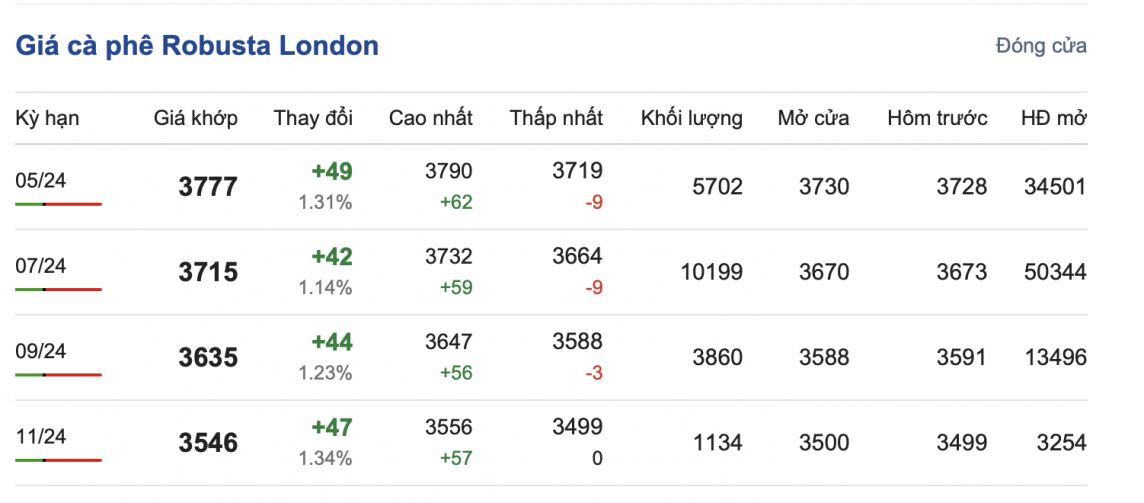The height and width of the screenshot is (503, 1144).
Task: Click the price range bar under 05/24
Action: tap(58, 204)
